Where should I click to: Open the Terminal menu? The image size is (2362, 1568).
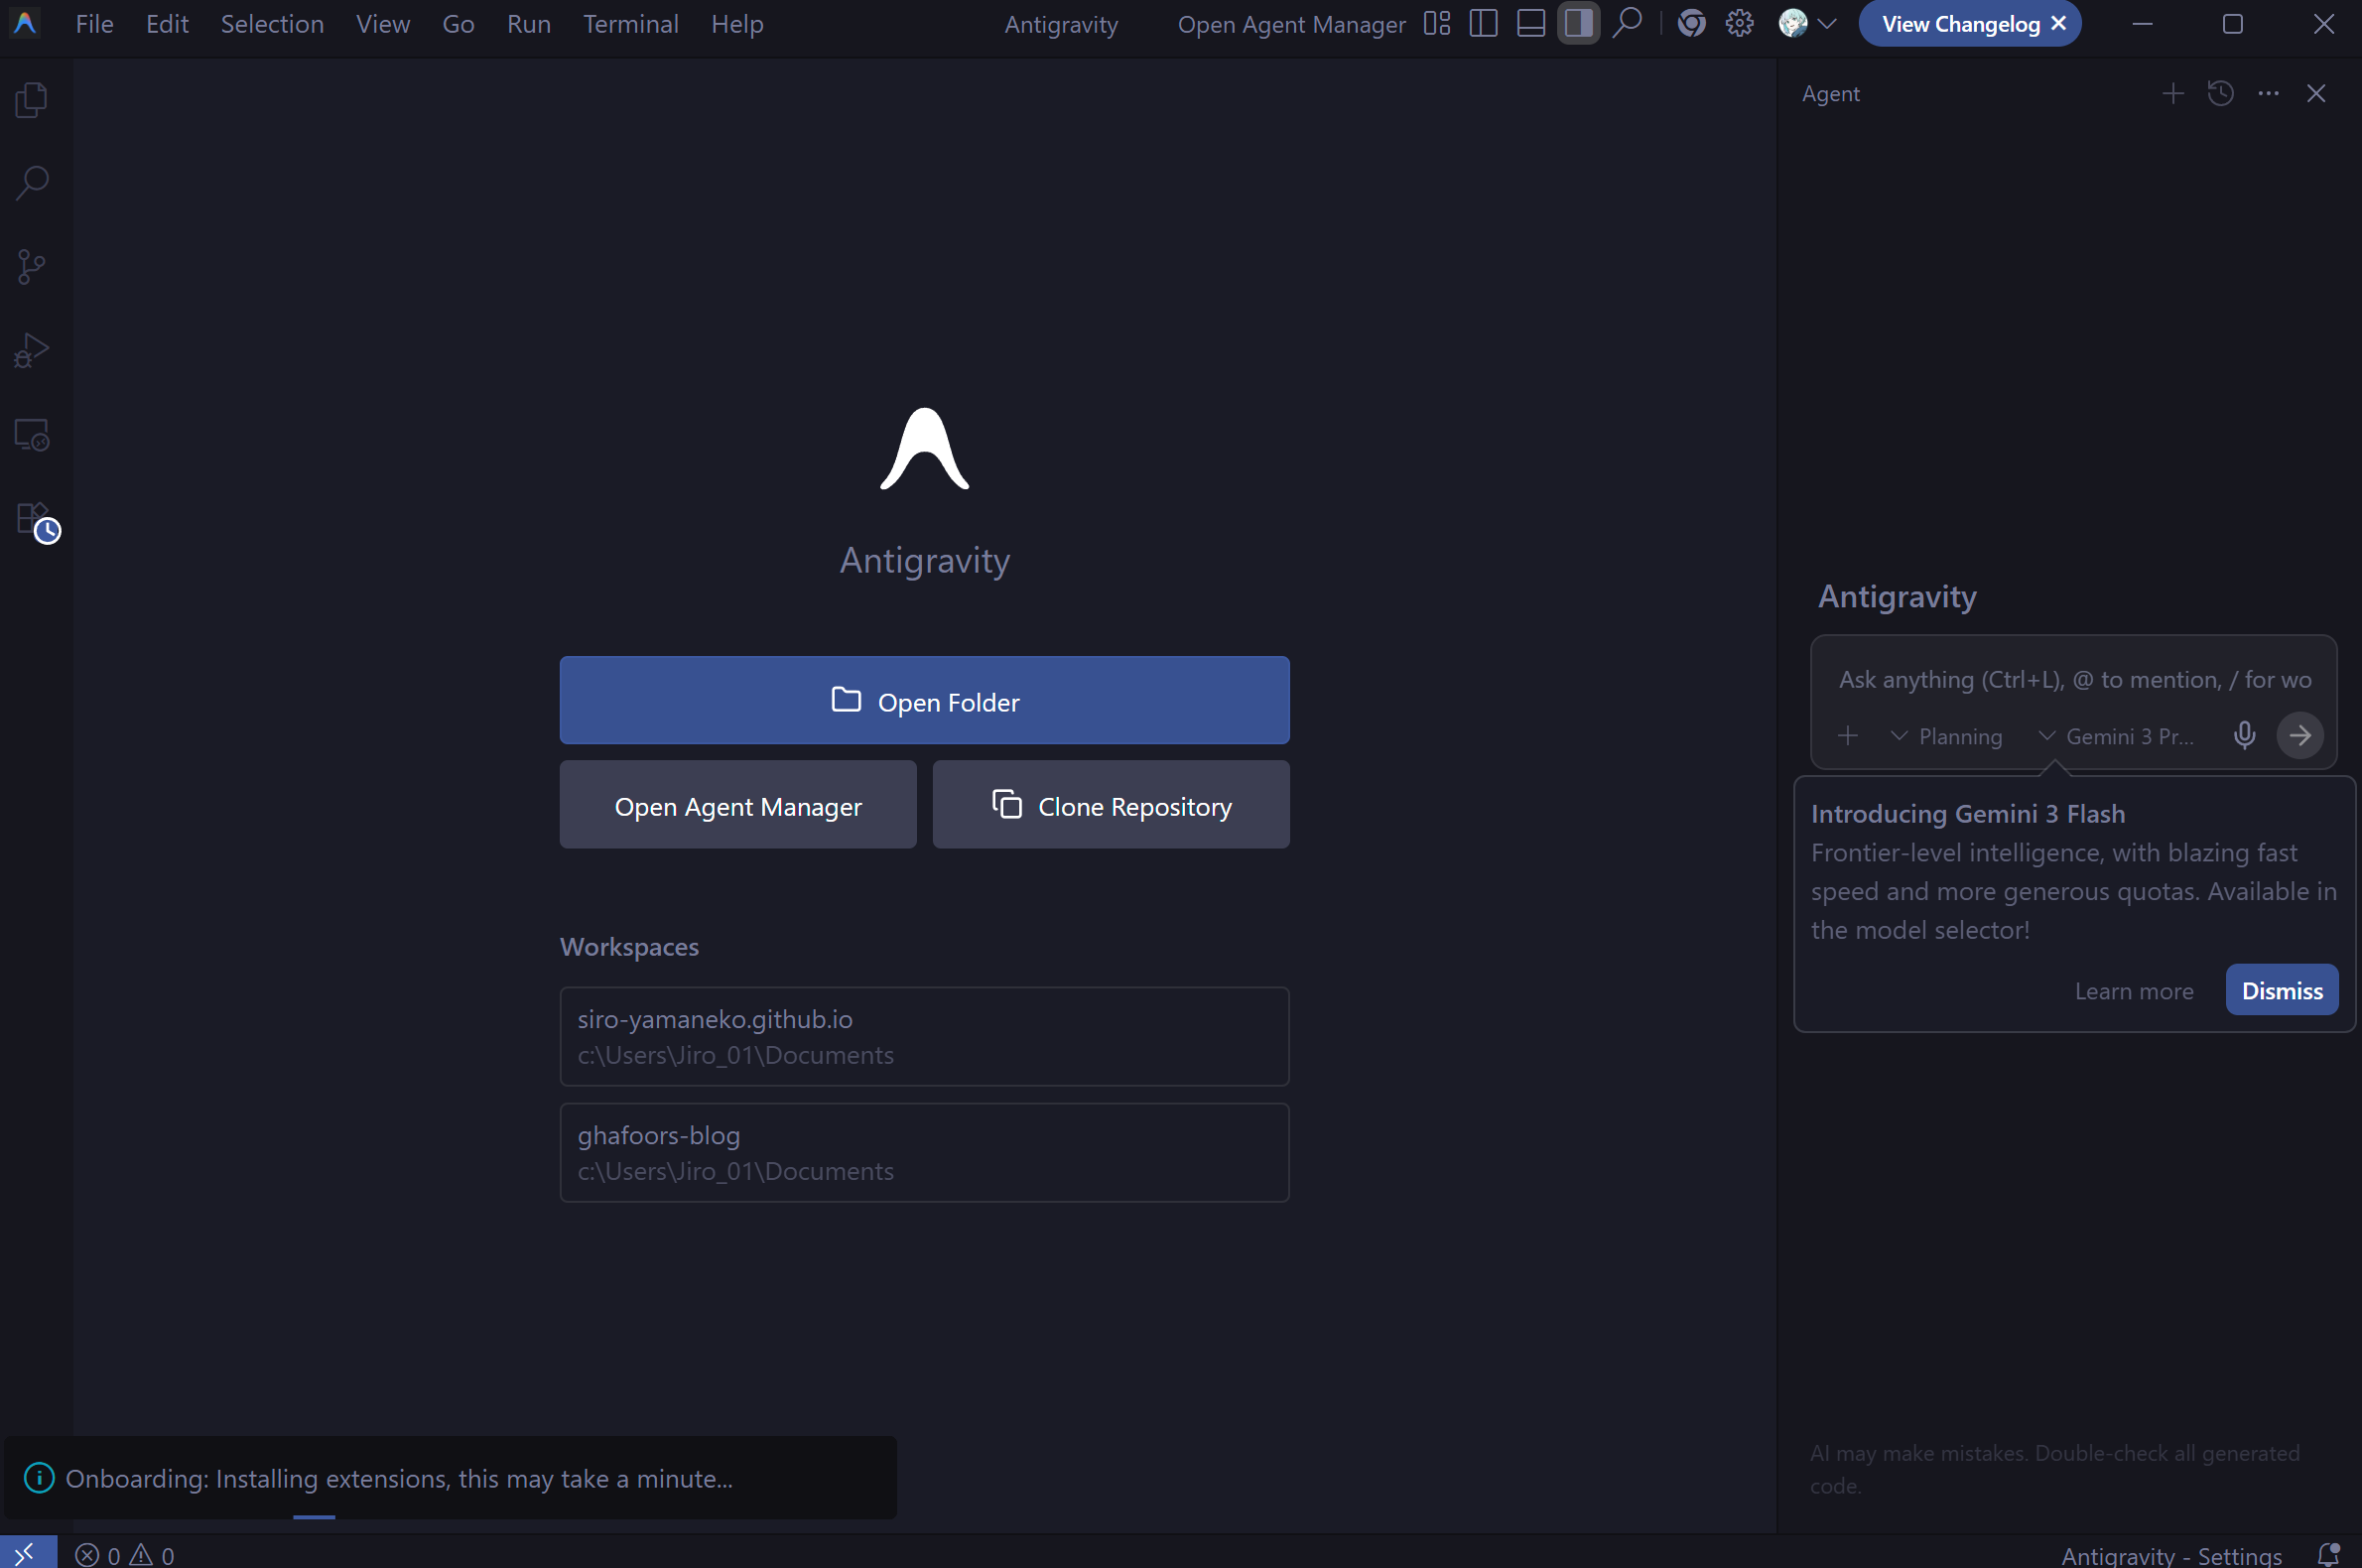(630, 24)
